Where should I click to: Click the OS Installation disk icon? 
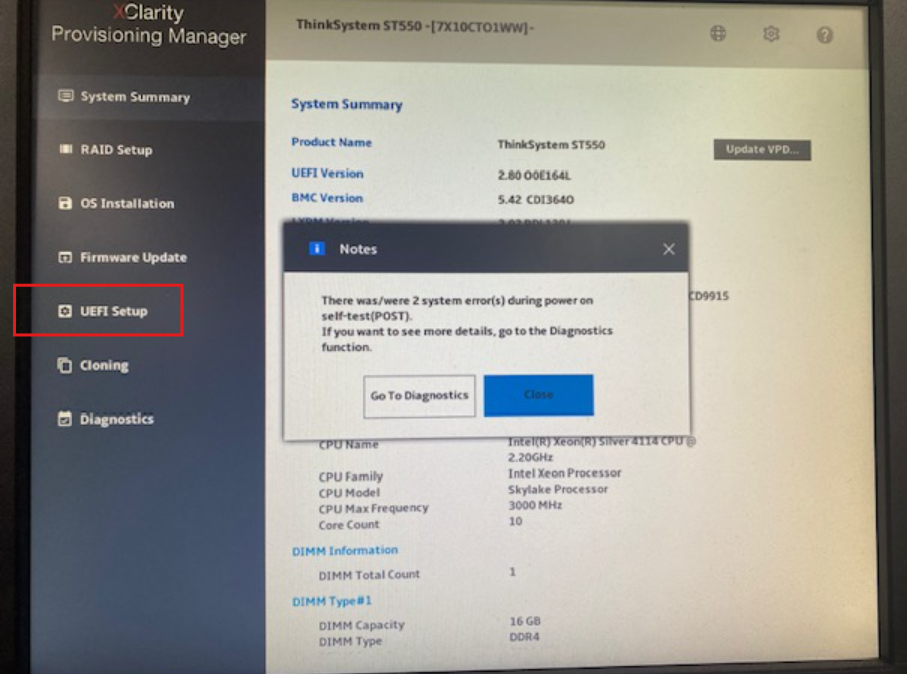[65, 203]
